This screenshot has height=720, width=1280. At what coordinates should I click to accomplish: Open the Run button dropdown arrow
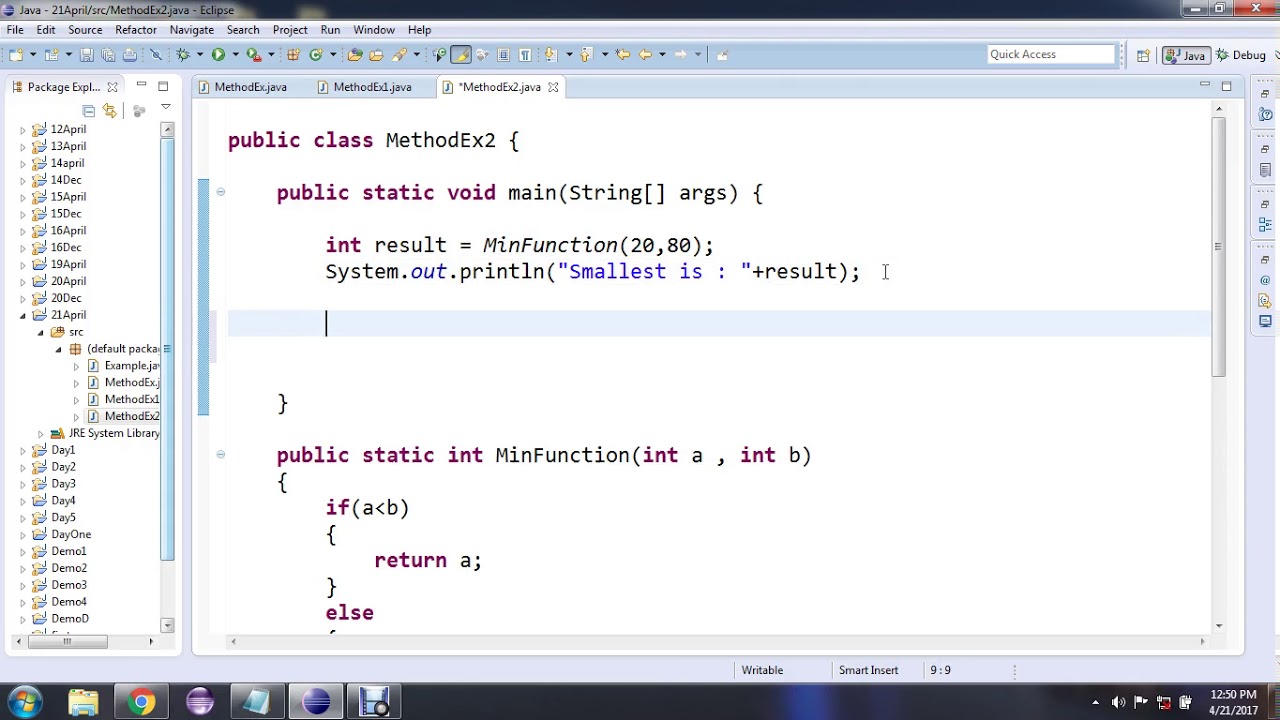coord(235,55)
